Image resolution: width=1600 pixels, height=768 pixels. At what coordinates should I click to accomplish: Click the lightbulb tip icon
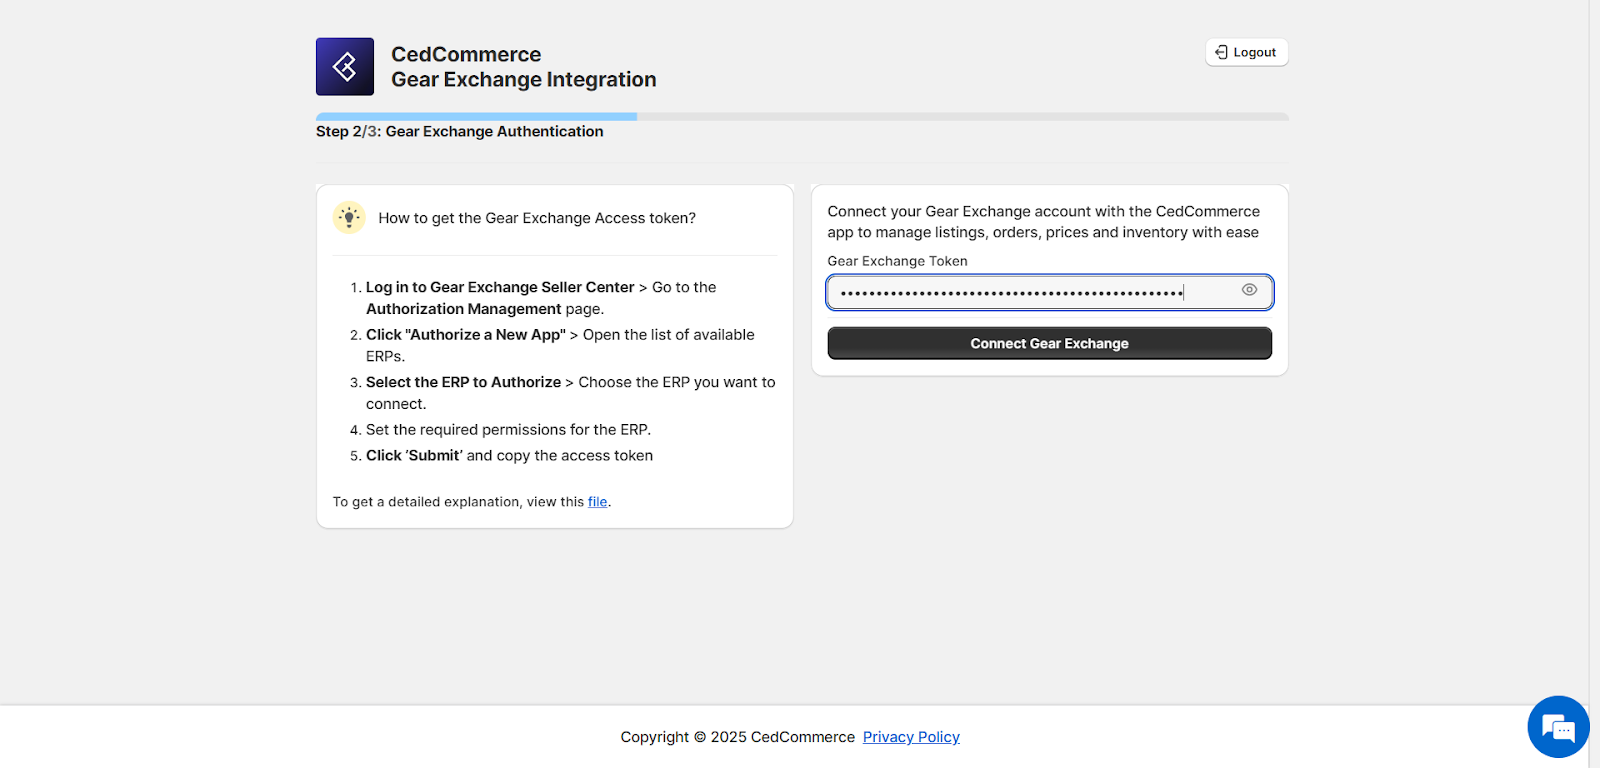click(x=349, y=217)
